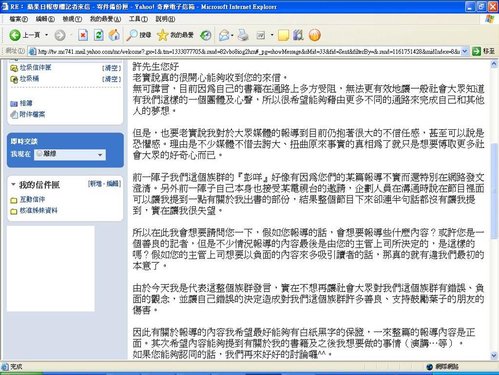Click the Internet zone icon in status bar

point(430,367)
